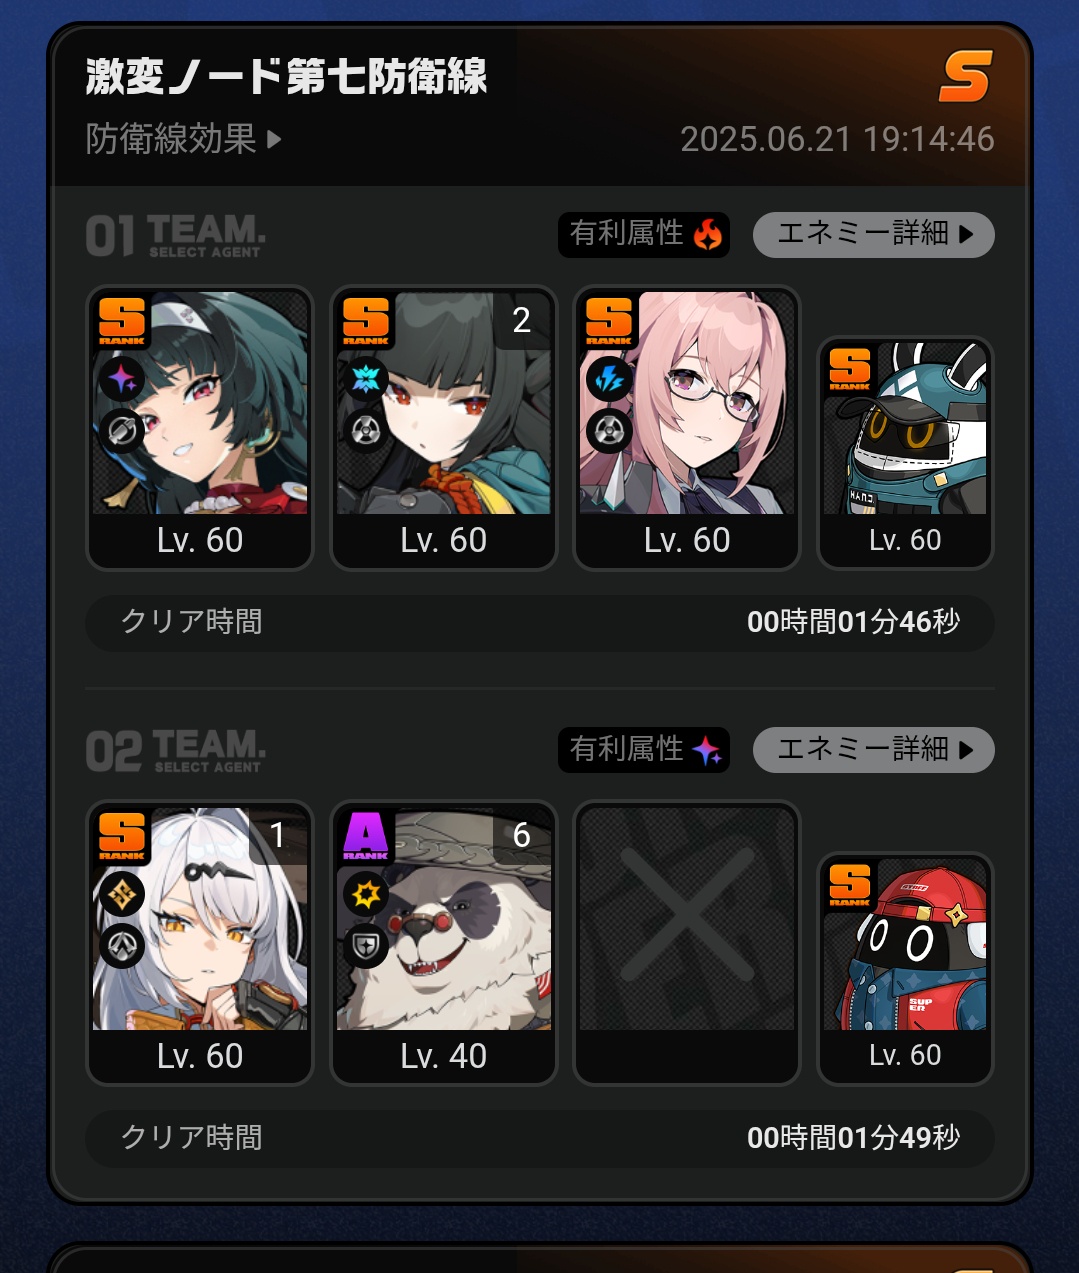Select the teal helmet Bangboo in Team 01
Viewport: 1079px width, 1273px height.
905,453
